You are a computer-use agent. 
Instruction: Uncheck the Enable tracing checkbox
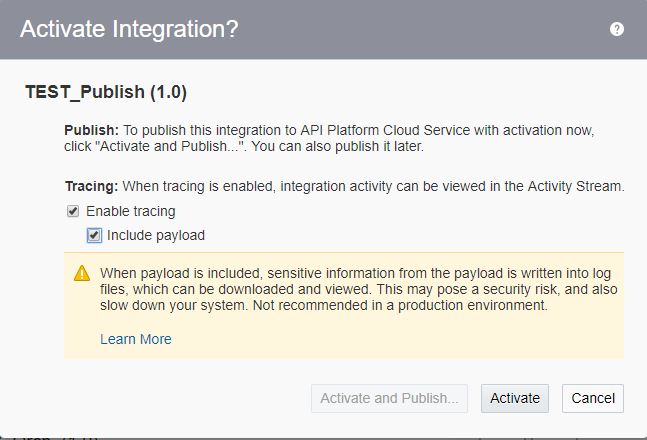(73, 211)
